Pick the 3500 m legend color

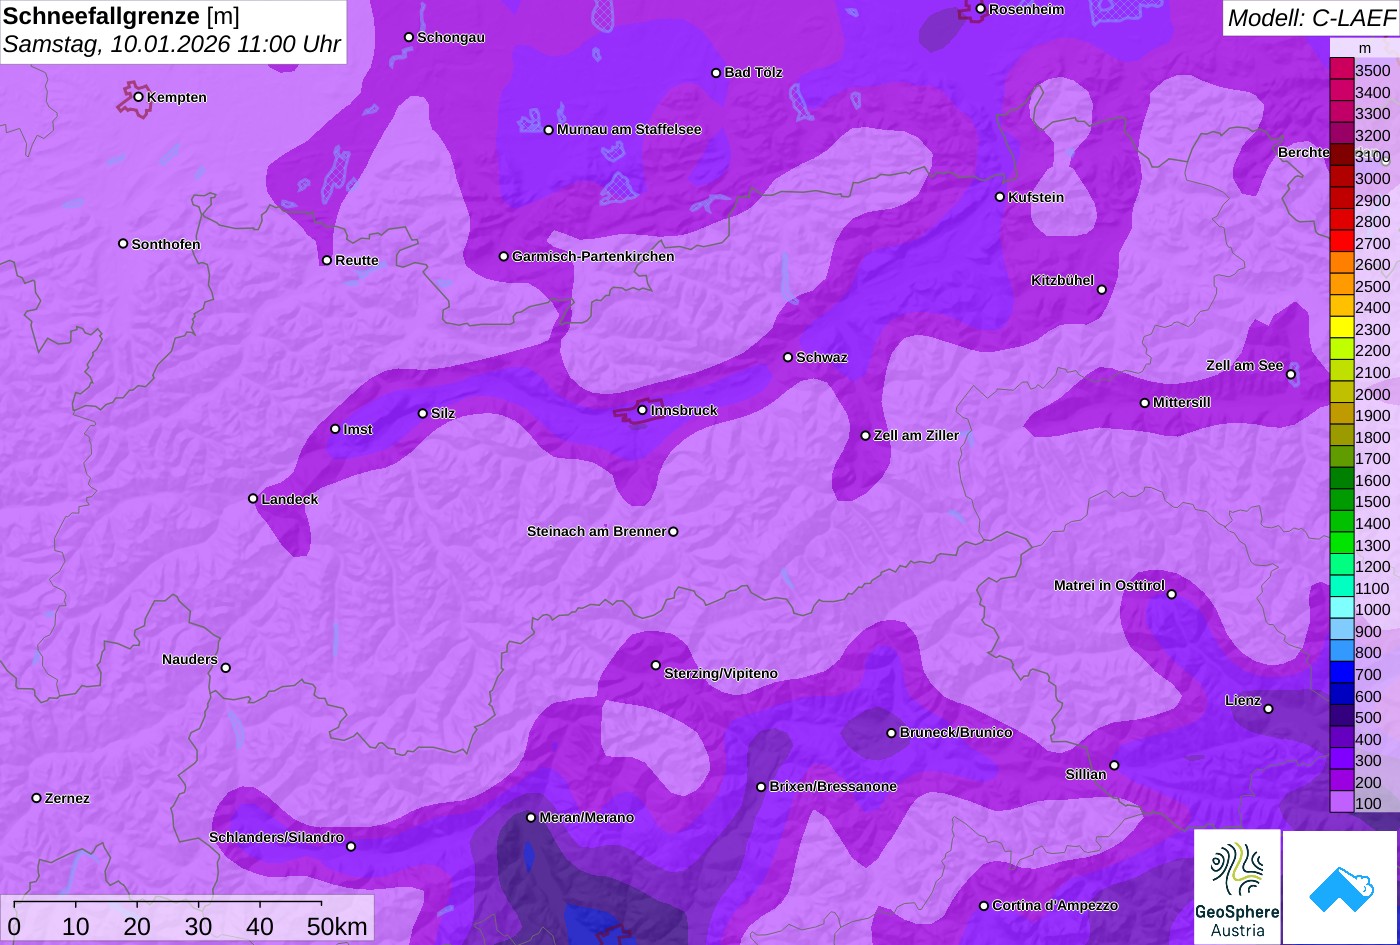(1341, 70)
